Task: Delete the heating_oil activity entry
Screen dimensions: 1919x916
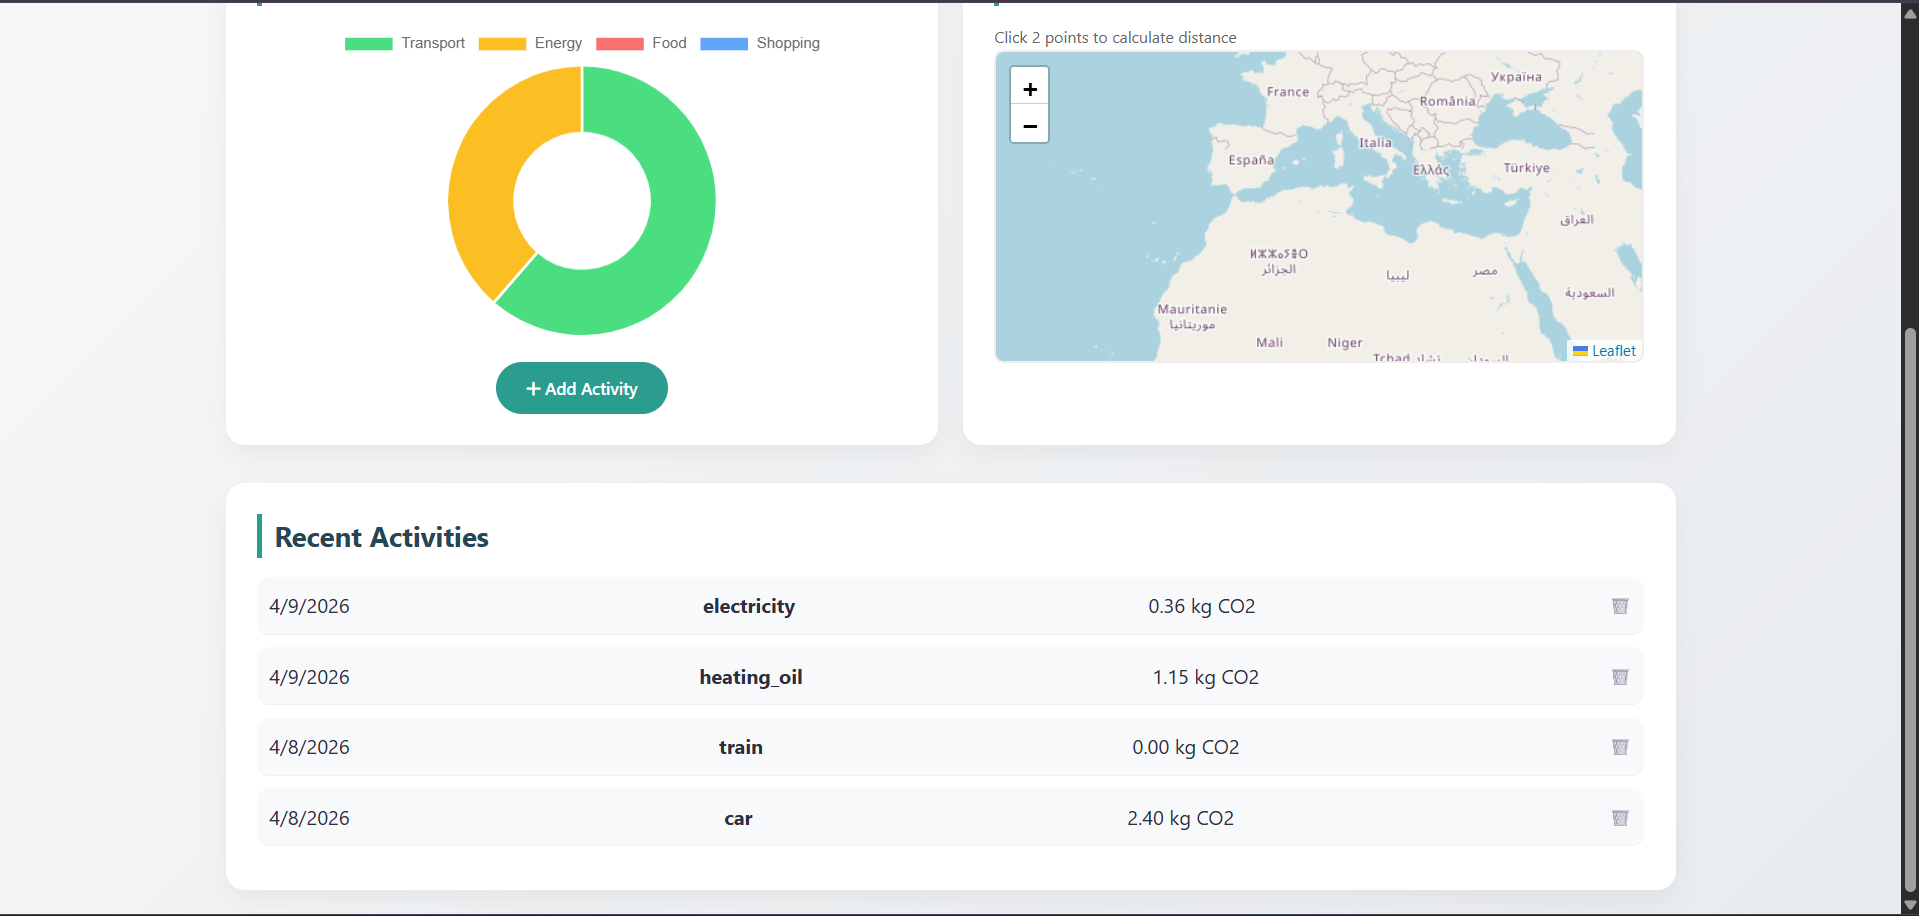Action: click(1620, 677)
